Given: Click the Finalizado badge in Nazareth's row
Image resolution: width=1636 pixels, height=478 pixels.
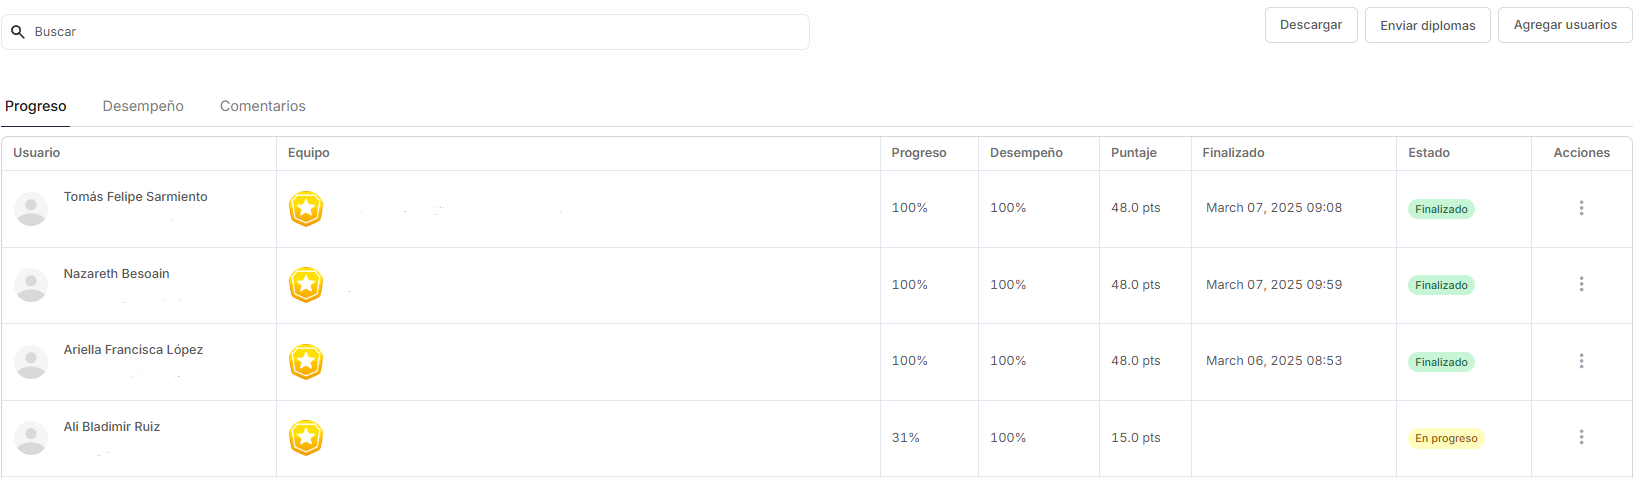Looking at the screenshot, I should [1441, 285].
